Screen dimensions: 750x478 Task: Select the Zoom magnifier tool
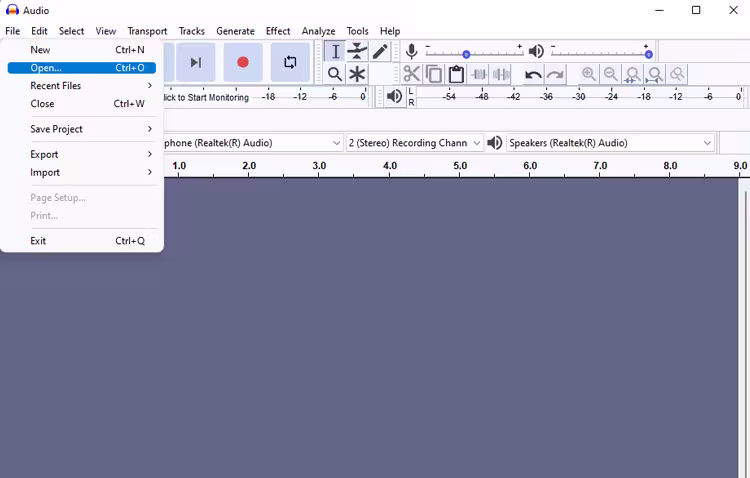click(x=335, y=74)
